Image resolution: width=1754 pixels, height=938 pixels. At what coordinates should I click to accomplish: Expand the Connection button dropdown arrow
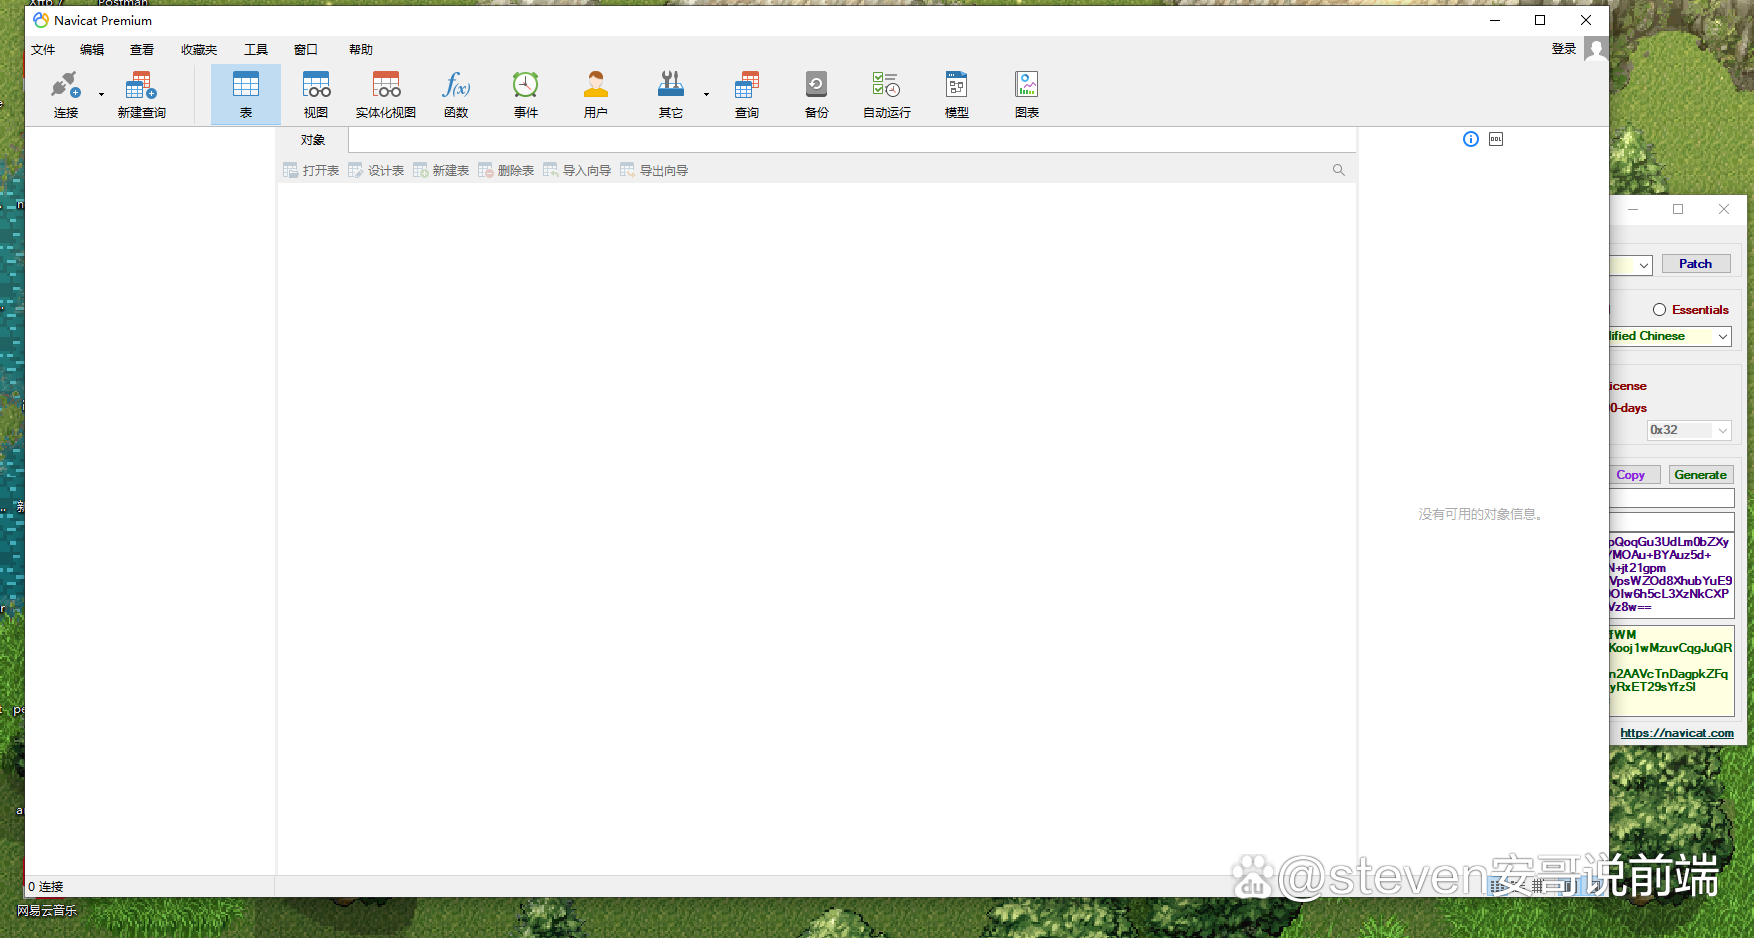point(101,95)
